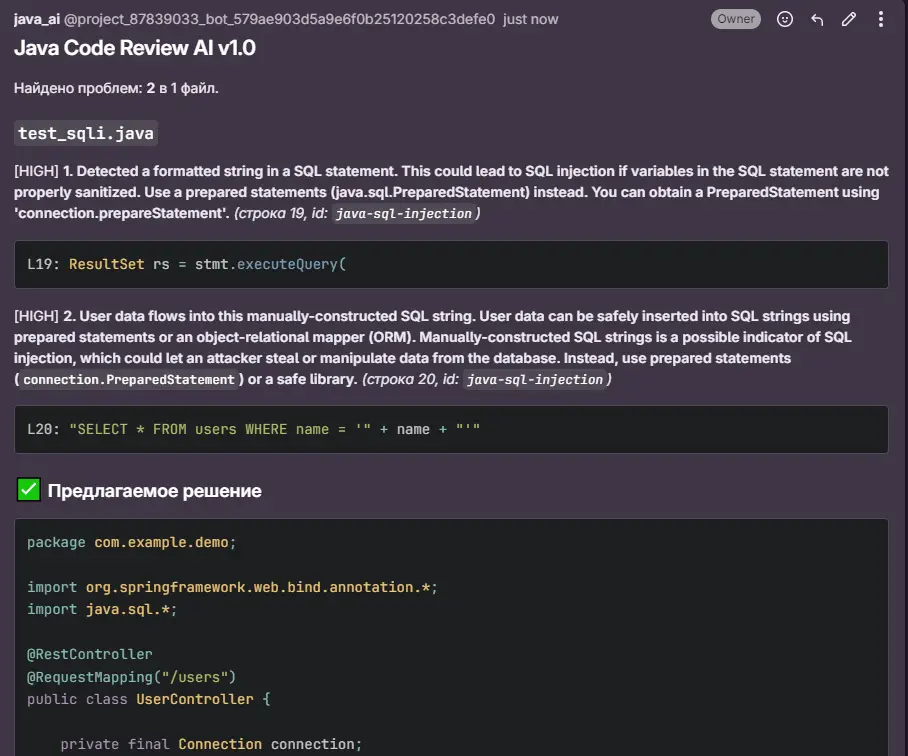Open the comment more-actions menu
The width and height of the screenshot is (908, 756).
881,19
